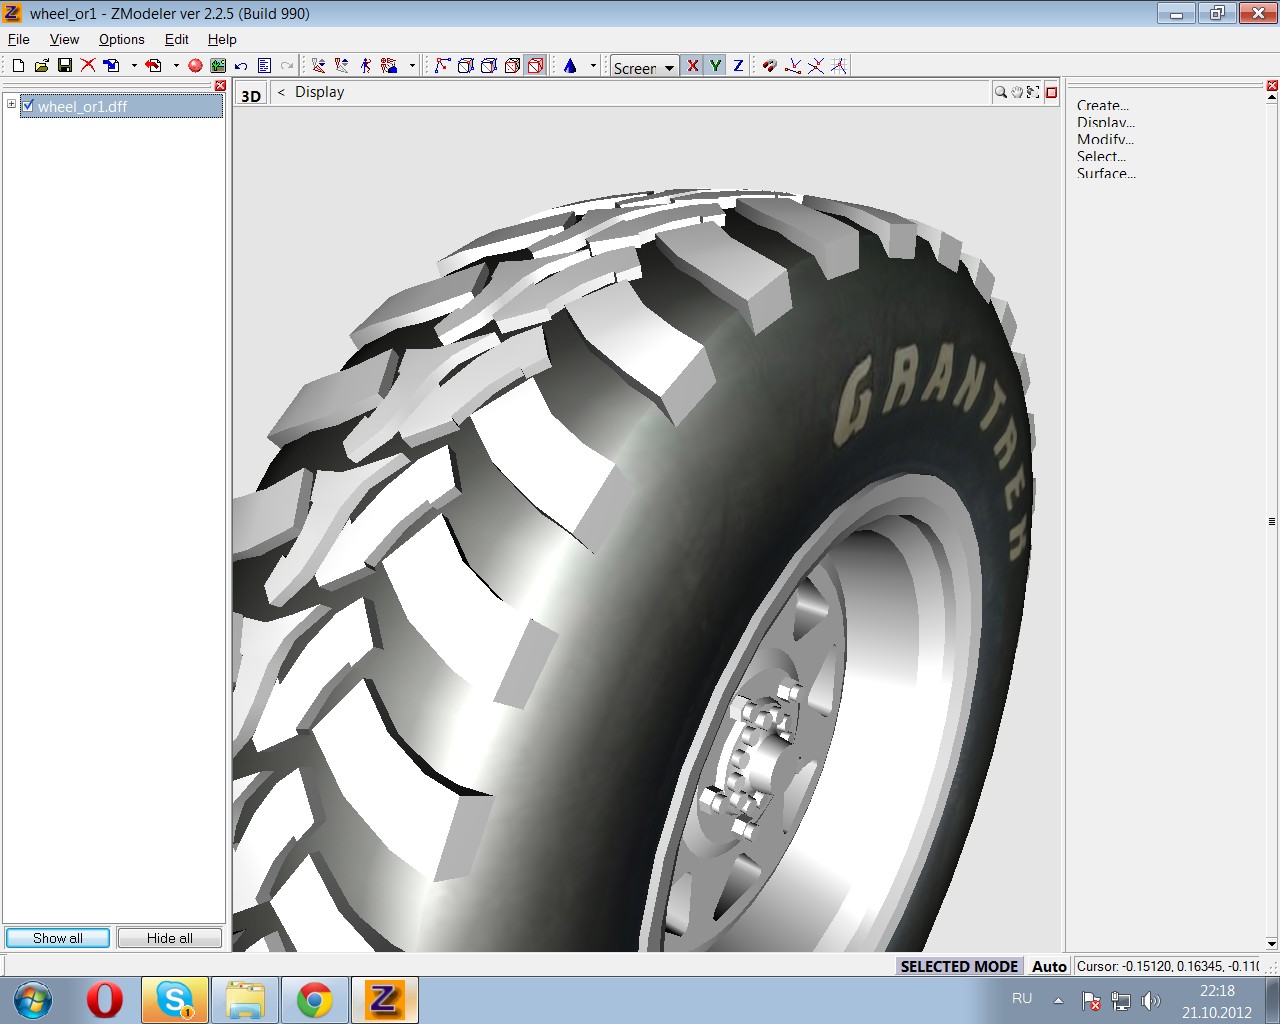Click the first red selection-arrows toolbar icon
This screenshot has width=1280, height=1024.
pos(318,66)
